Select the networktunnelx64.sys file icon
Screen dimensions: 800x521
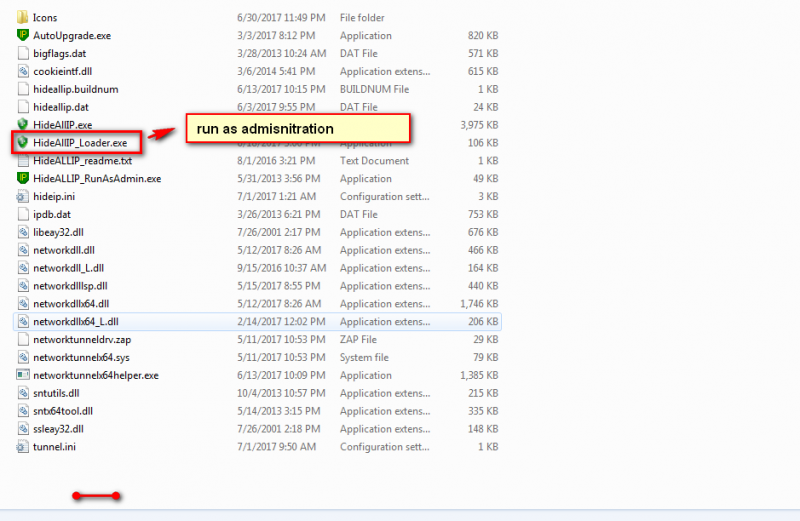[22, 357]
